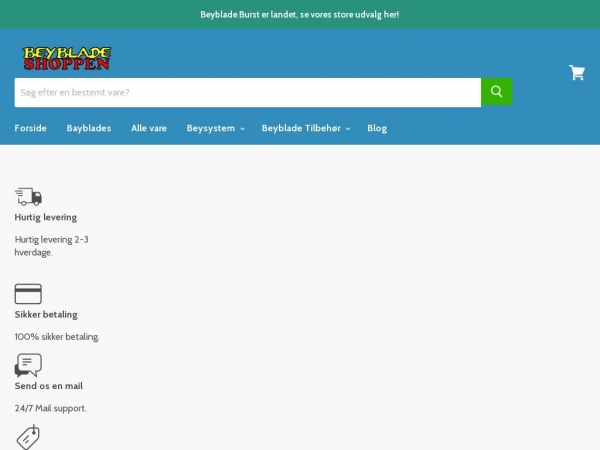This screenshot has height=450, width=600.
Task: Click the credit card payment icon
Action: [x=28, y=294]
